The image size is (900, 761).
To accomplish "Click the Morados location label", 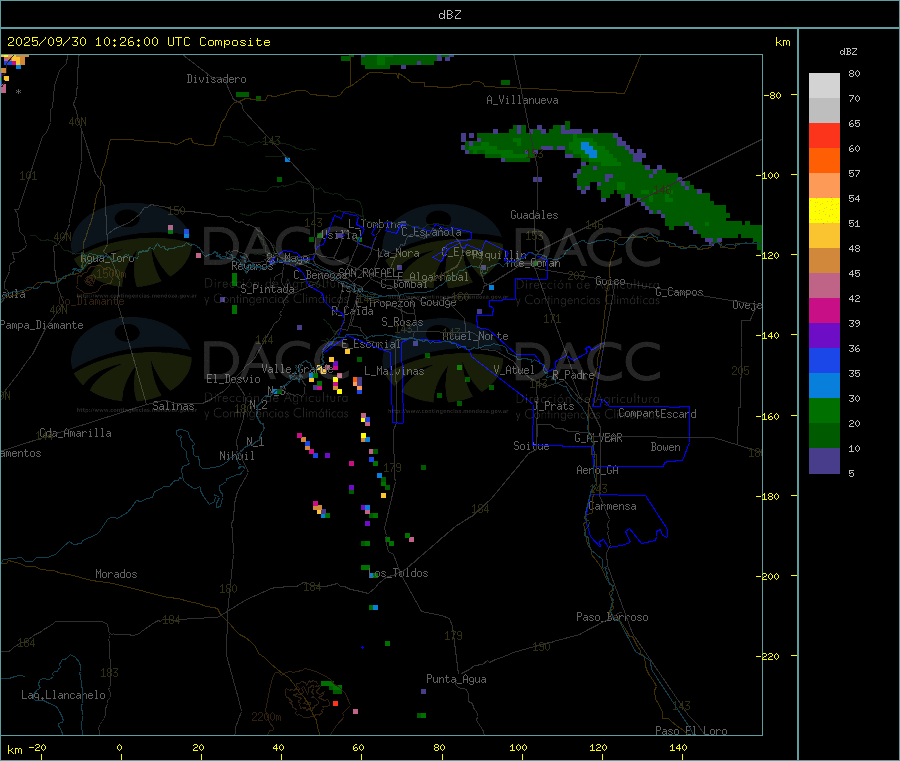I will tap(116, 574).
